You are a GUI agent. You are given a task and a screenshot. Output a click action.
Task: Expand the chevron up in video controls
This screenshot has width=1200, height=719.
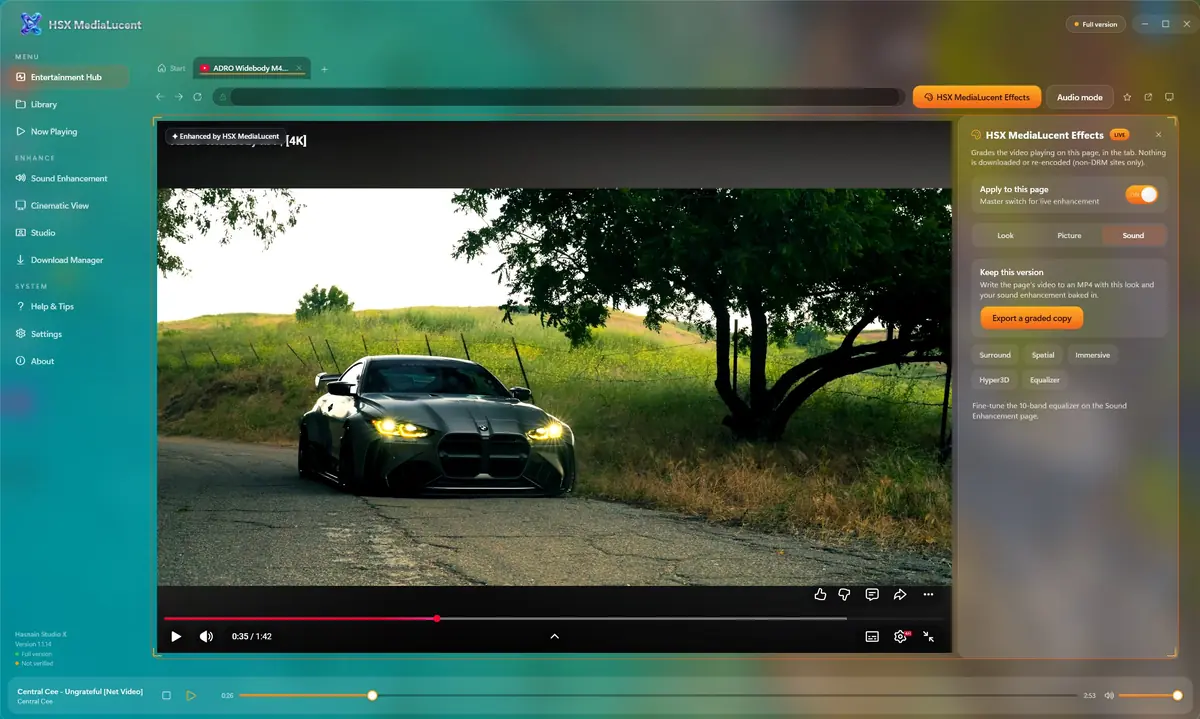tap(555, 636)
